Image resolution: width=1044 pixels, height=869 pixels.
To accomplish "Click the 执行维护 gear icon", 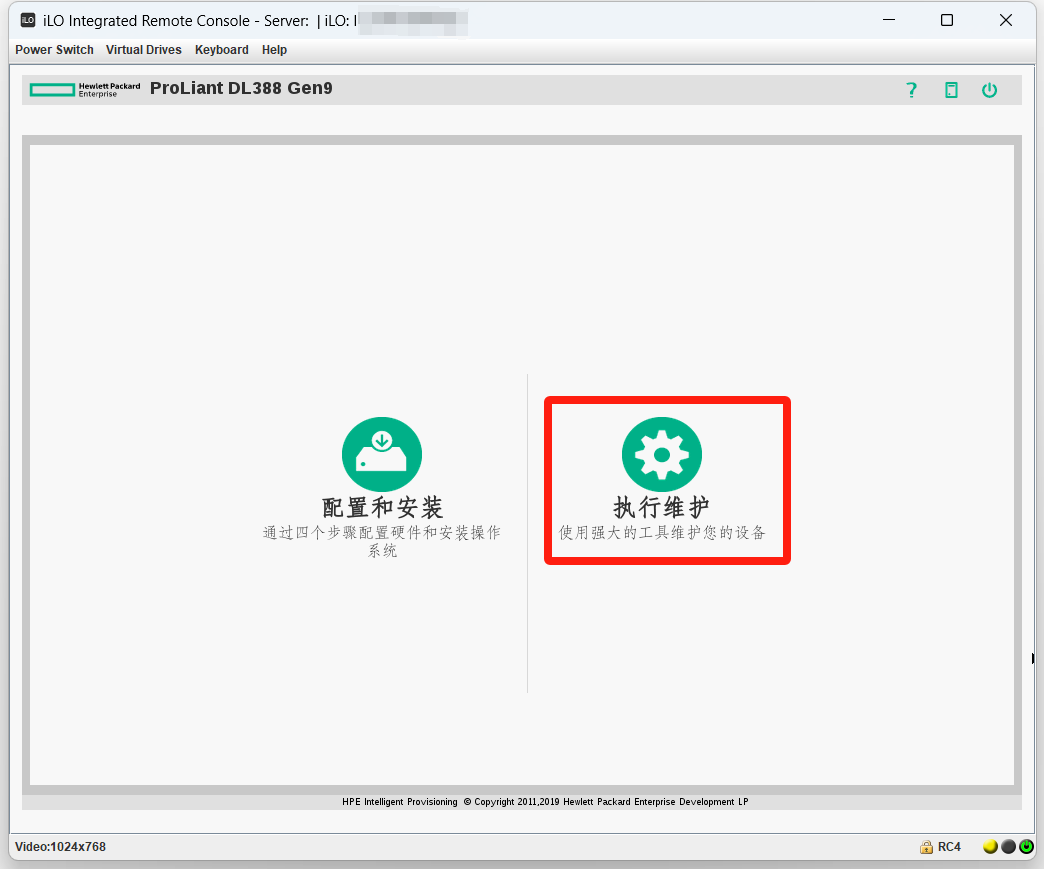I will pos(662,455).
